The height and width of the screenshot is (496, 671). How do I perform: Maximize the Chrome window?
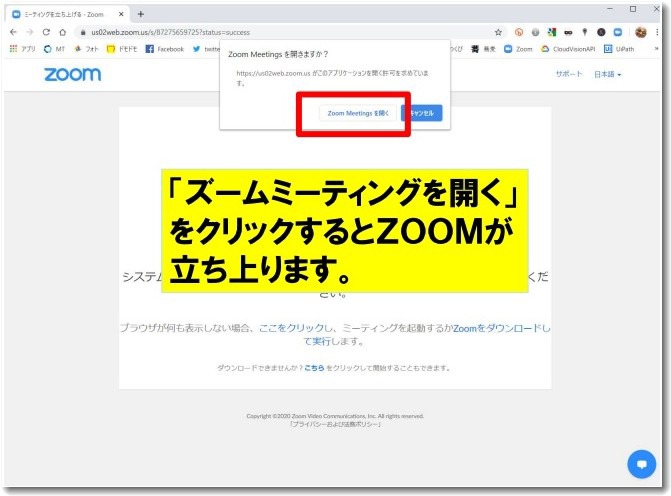click(x=633, y=9)
